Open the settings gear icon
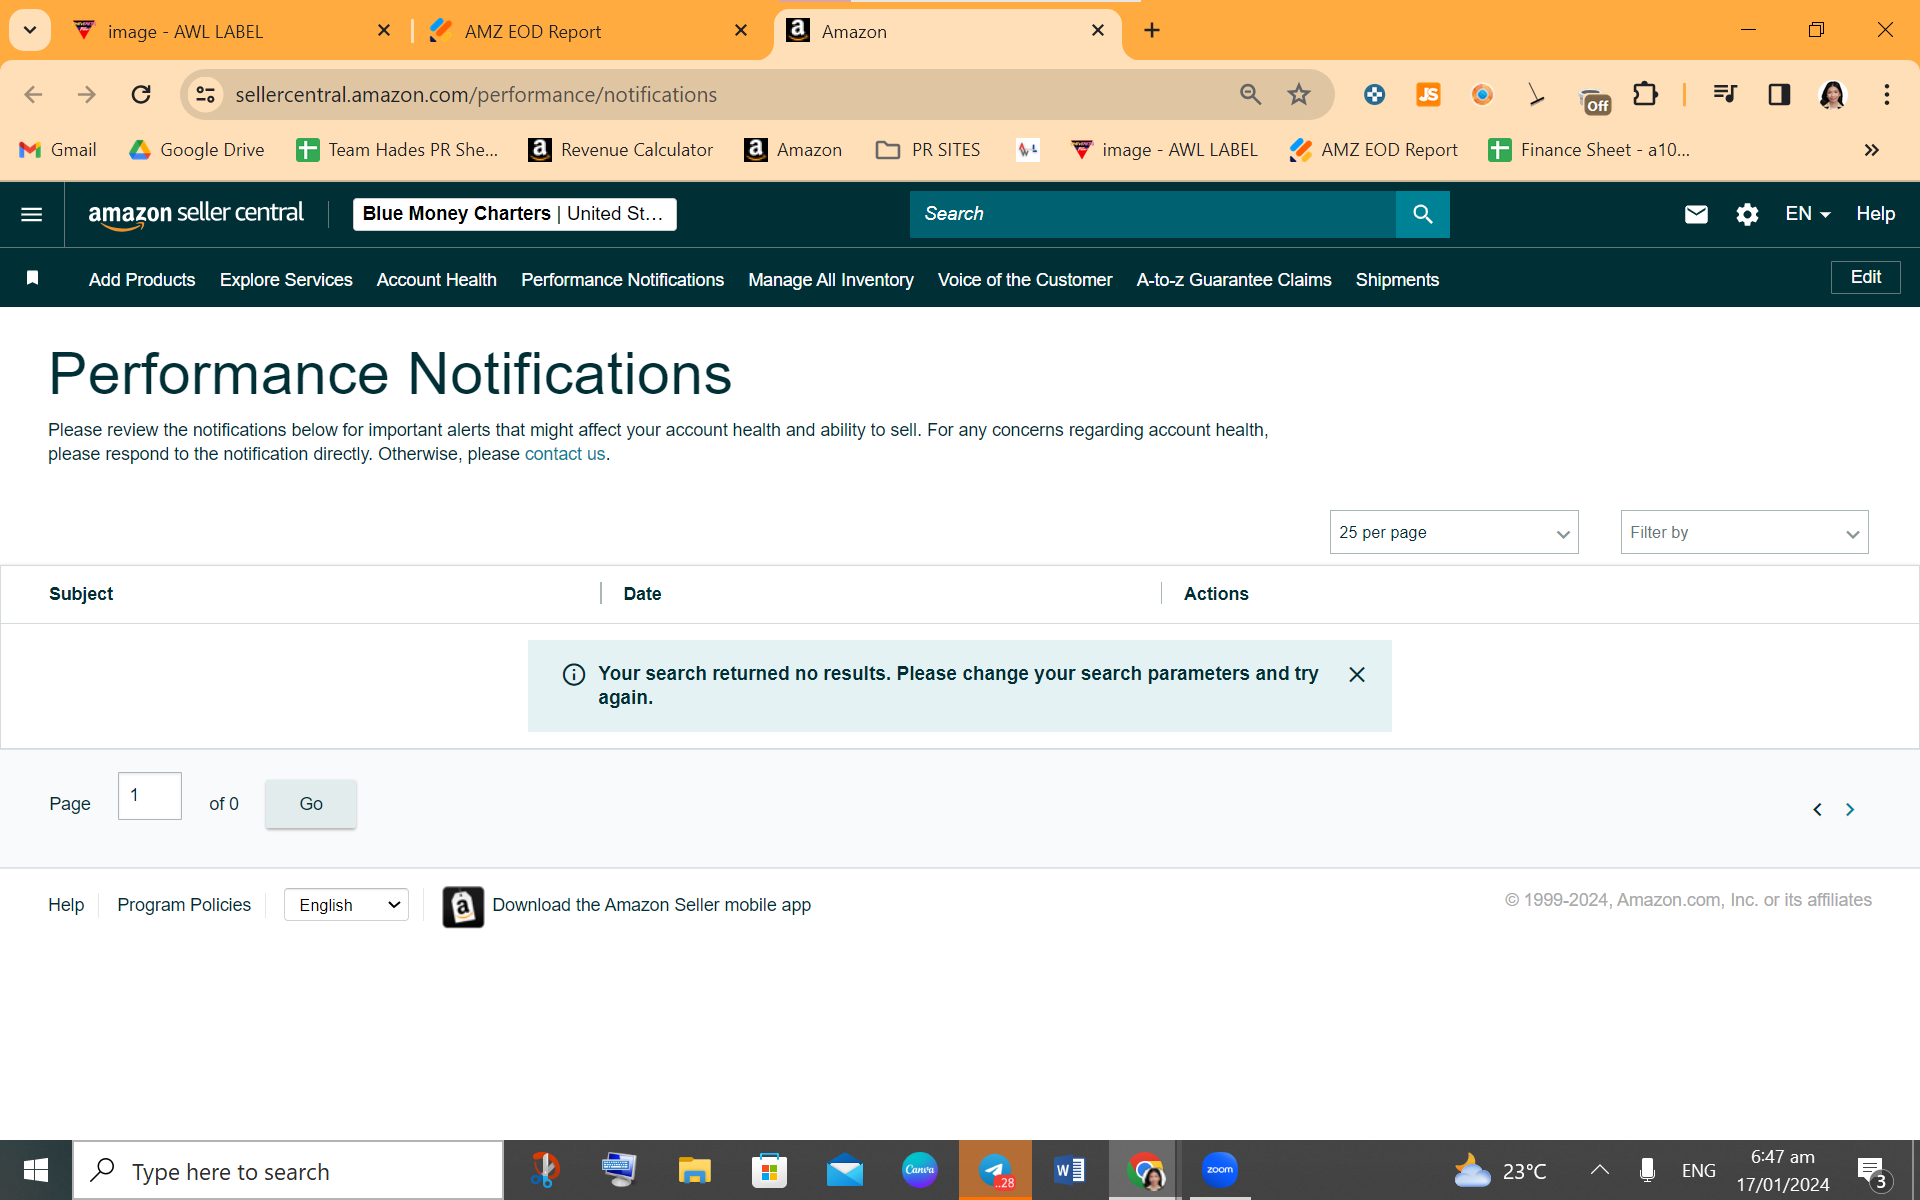This screenshot has height=1200, width=1920. (1747, 214)
